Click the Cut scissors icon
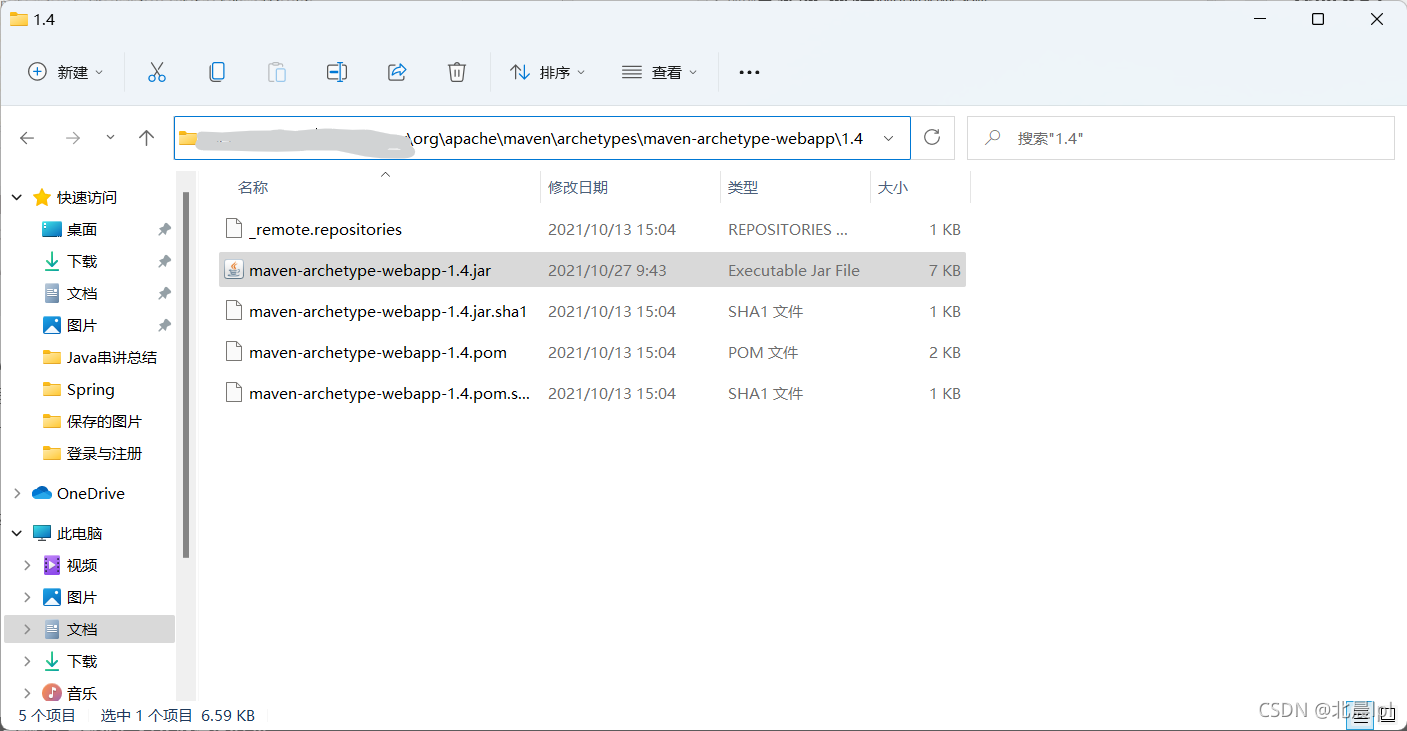The width and height of the screenshot is (1407, 731). click(x=156, y=72)
